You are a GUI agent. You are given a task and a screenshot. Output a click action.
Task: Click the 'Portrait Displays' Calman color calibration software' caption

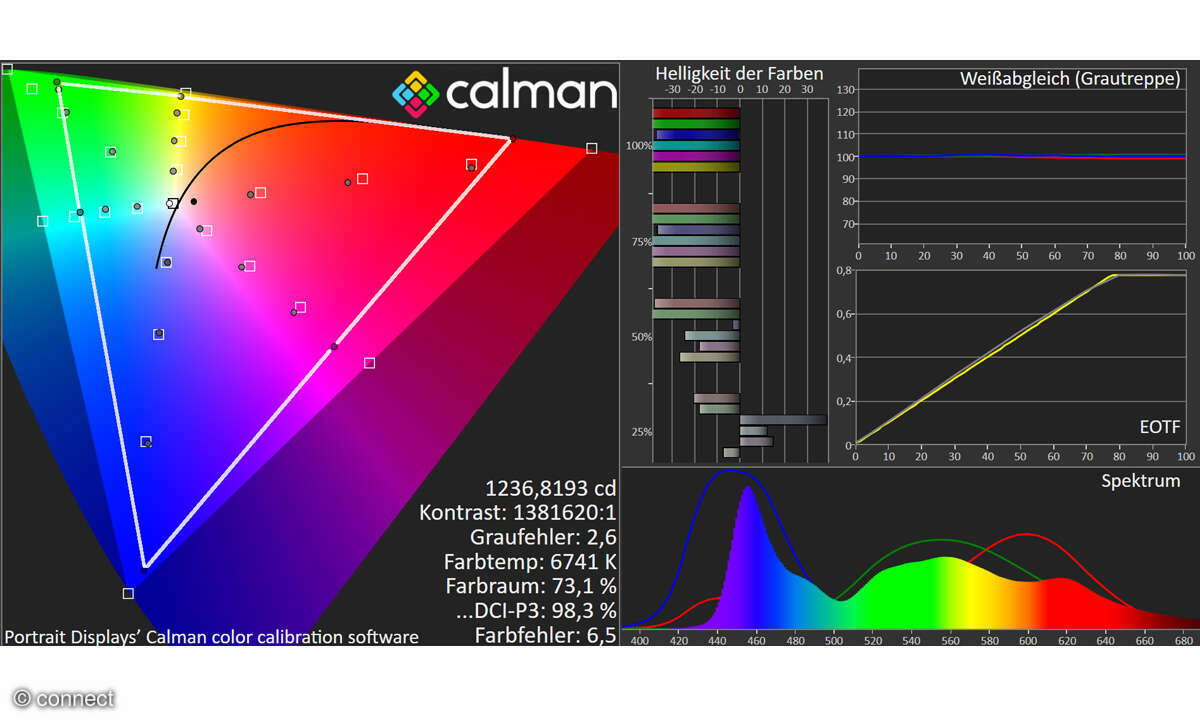tap(212, 637)
